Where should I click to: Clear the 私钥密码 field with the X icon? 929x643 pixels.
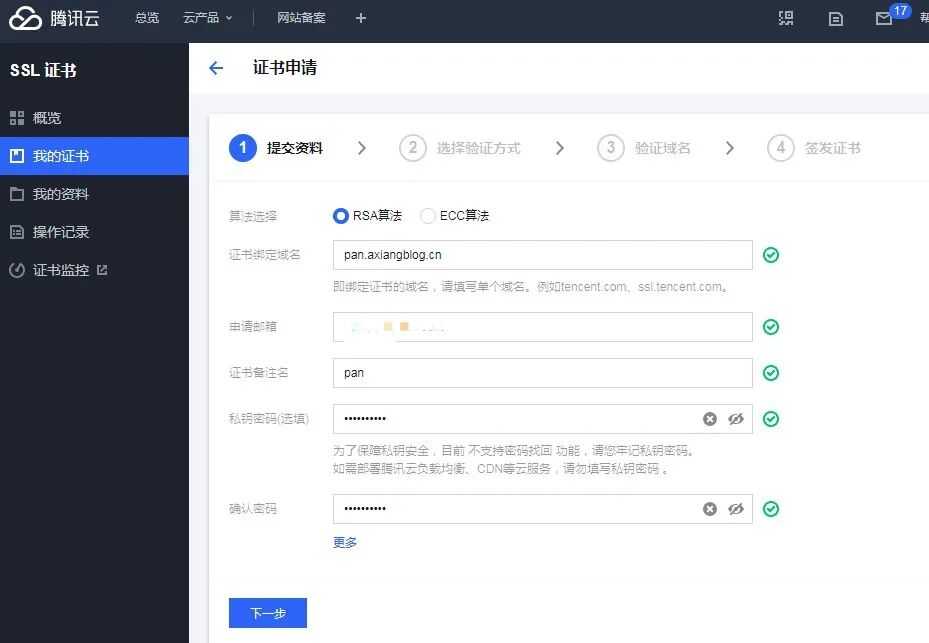coord(710,419)
